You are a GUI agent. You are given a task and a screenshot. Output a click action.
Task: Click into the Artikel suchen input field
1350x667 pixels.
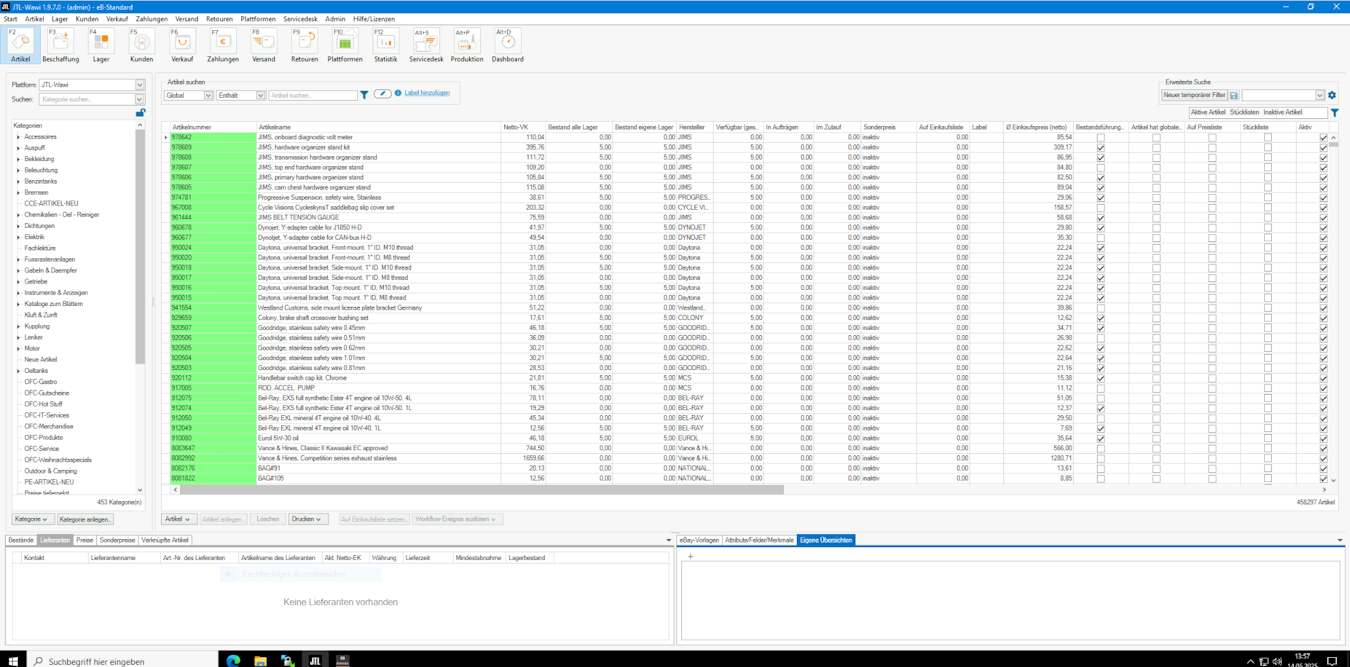(313, 95)
